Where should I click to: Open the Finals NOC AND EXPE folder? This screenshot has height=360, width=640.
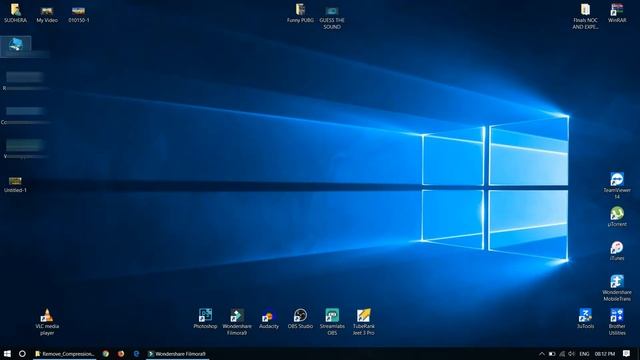tap(585, 16)
